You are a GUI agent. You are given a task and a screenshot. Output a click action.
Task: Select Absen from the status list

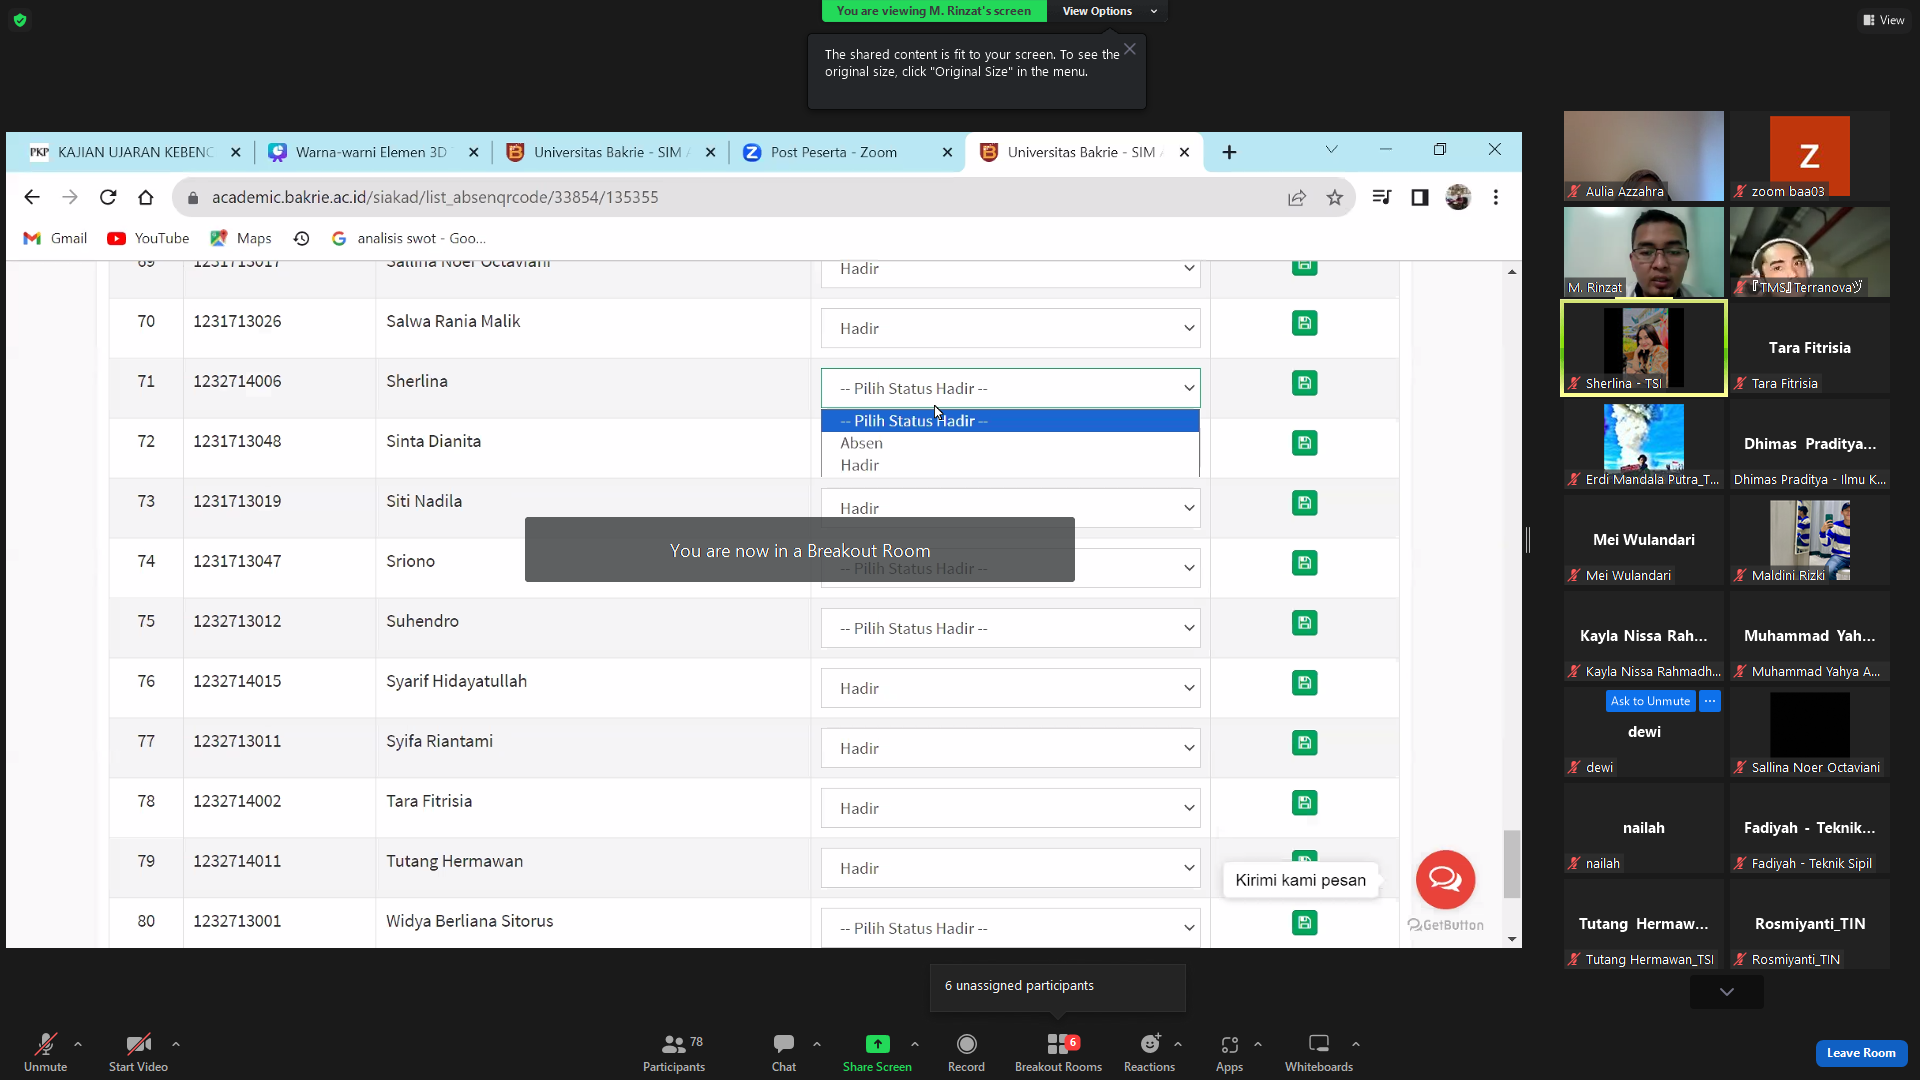click(x=1010, y=443)
